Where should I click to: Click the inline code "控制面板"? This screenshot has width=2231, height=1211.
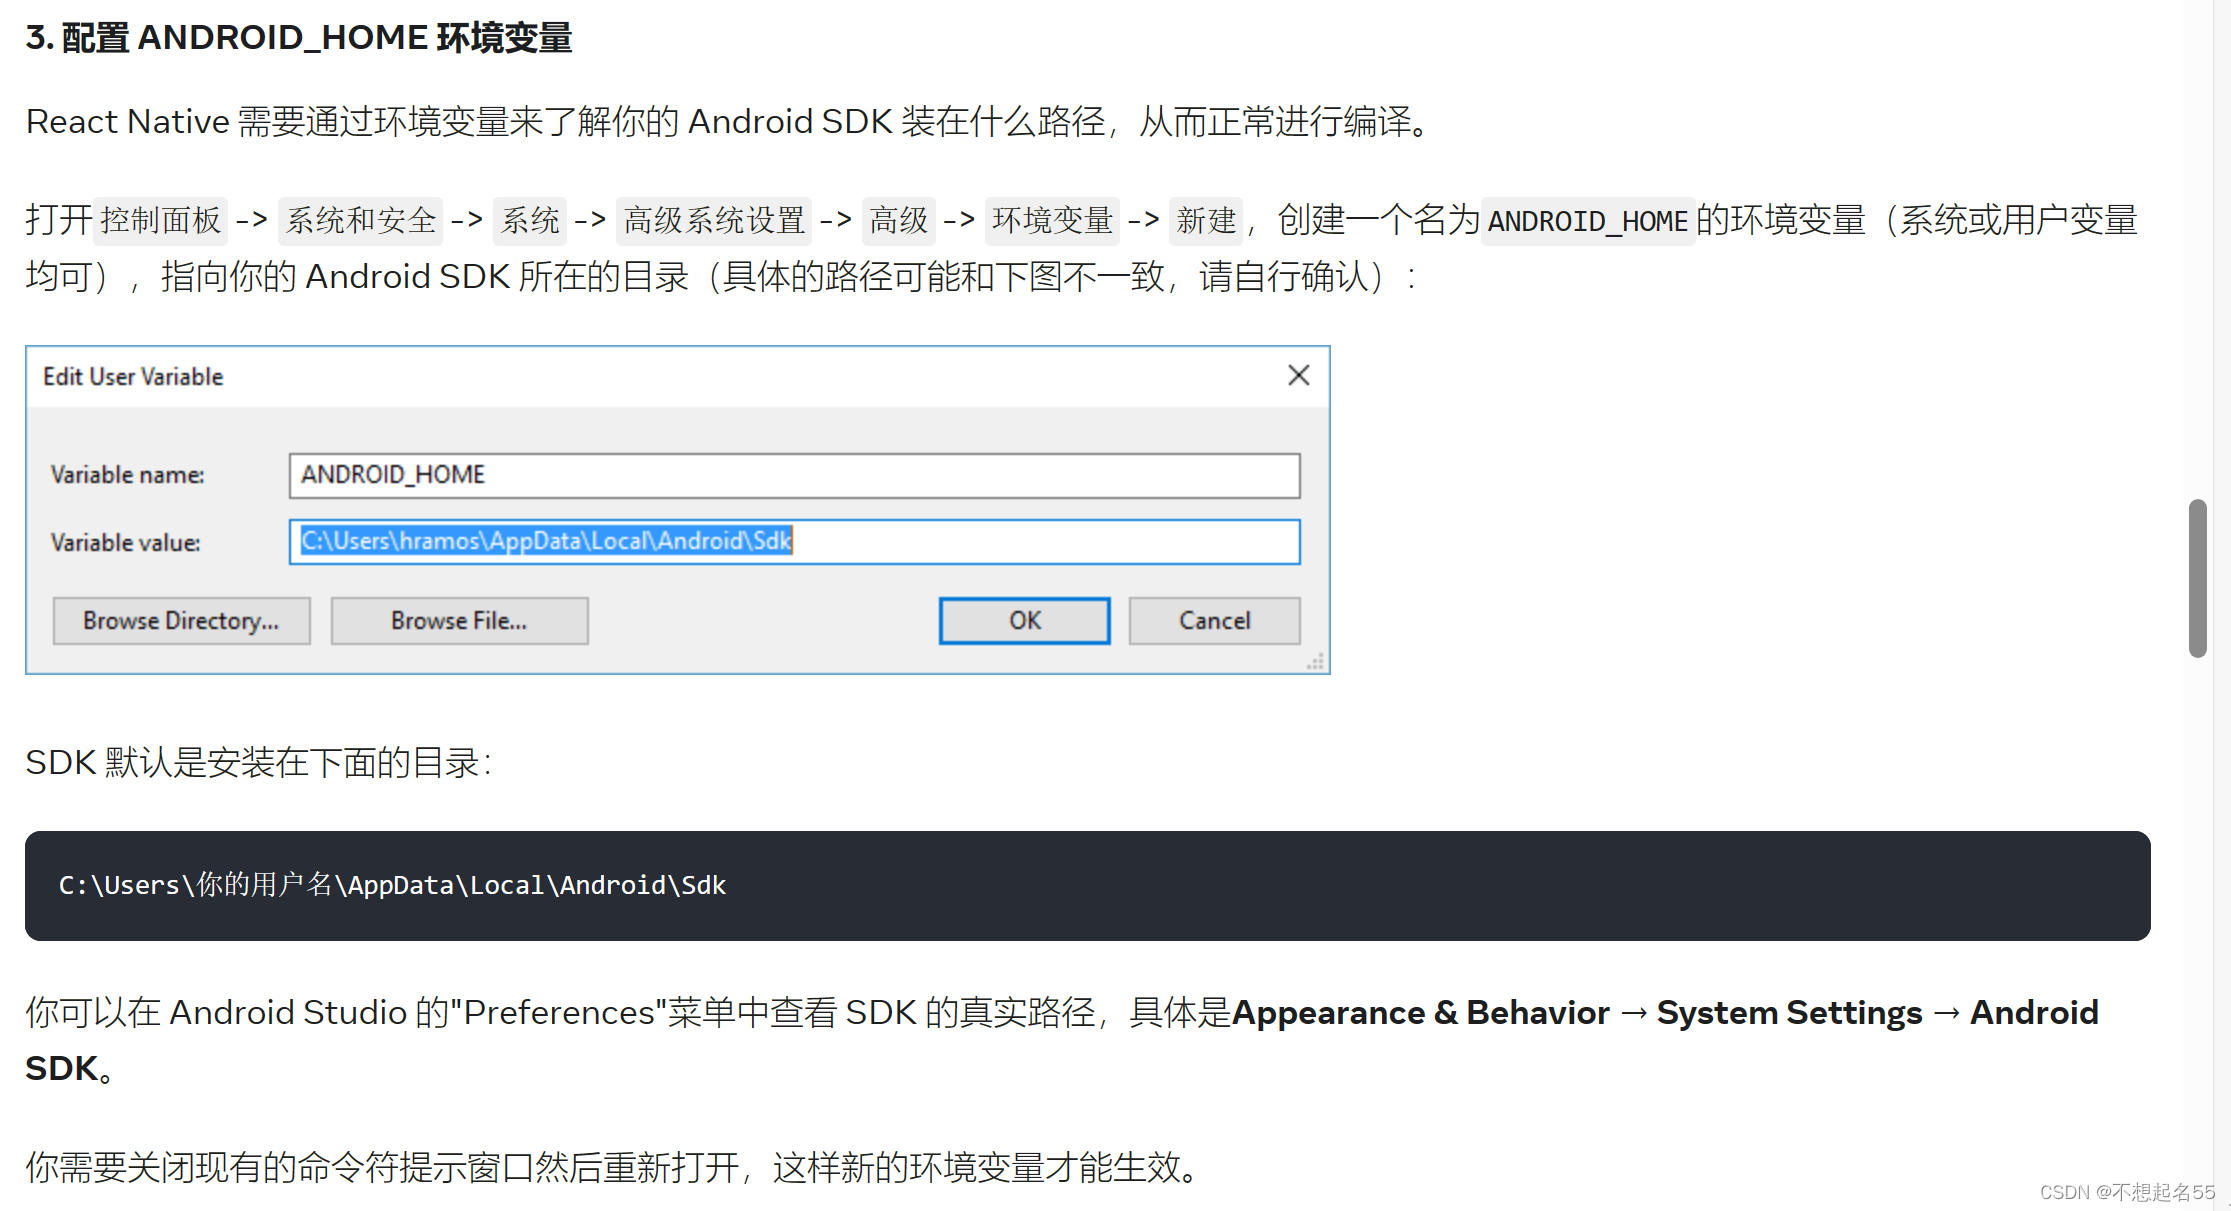click(160, 220)
